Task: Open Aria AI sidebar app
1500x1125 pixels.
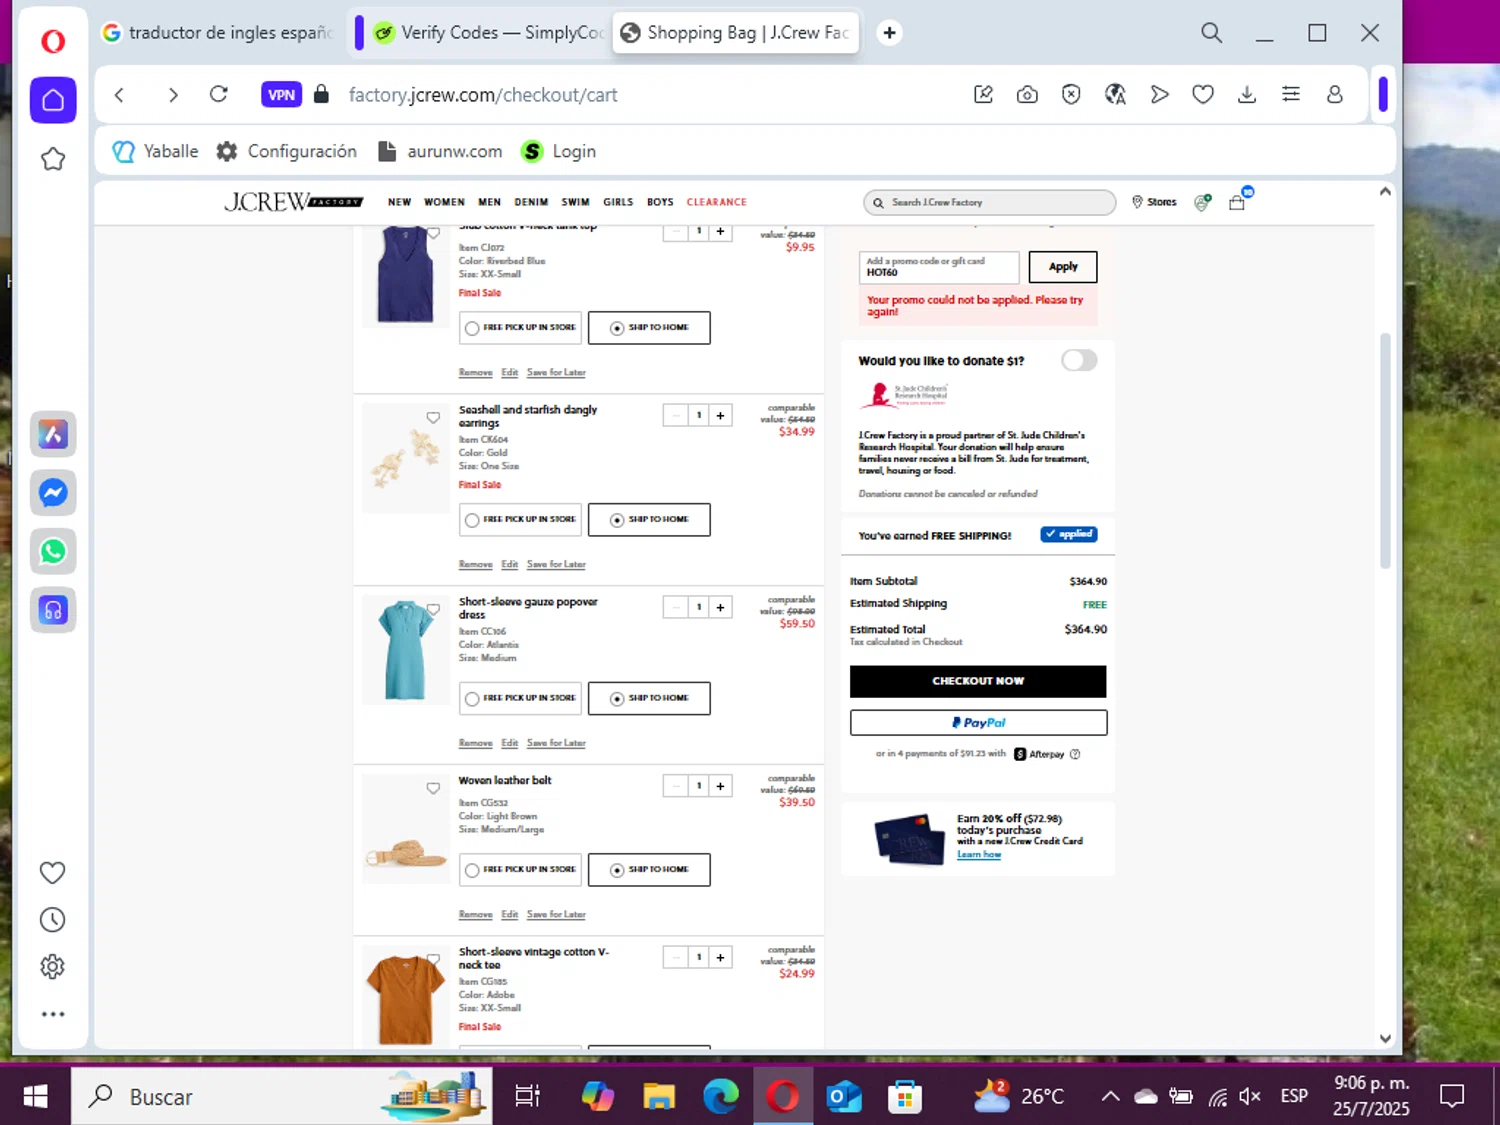Action: (53, 434)
